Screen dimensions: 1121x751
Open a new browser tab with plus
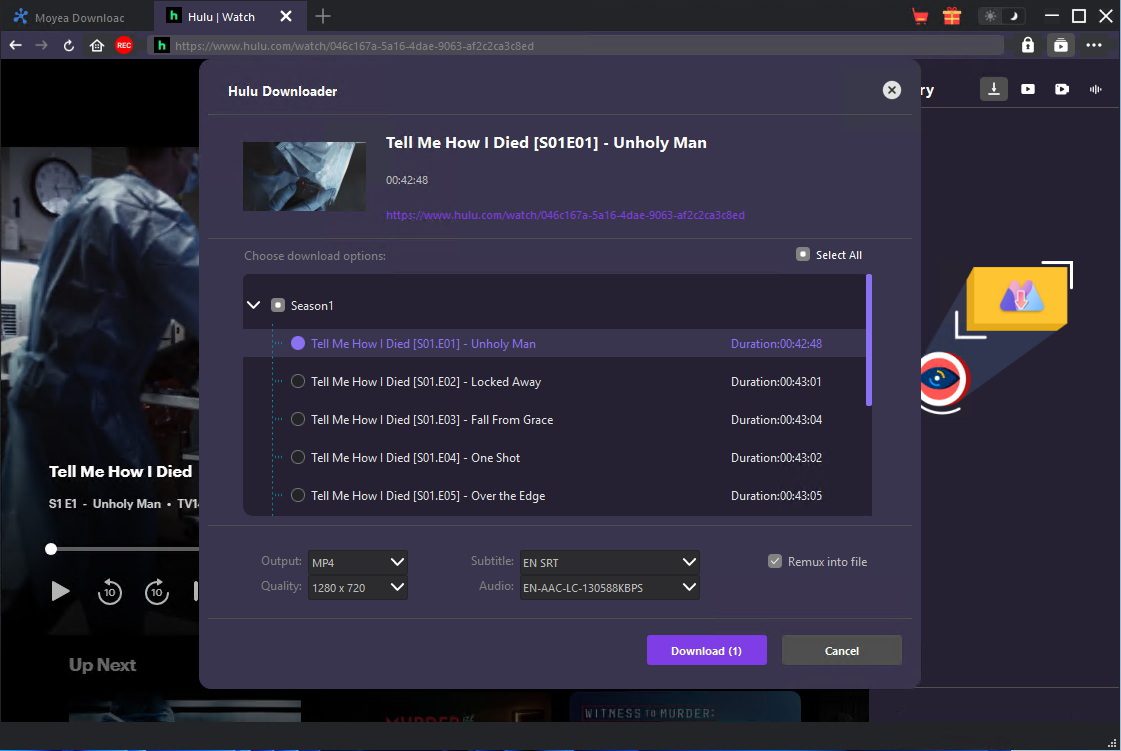(323, 16)
